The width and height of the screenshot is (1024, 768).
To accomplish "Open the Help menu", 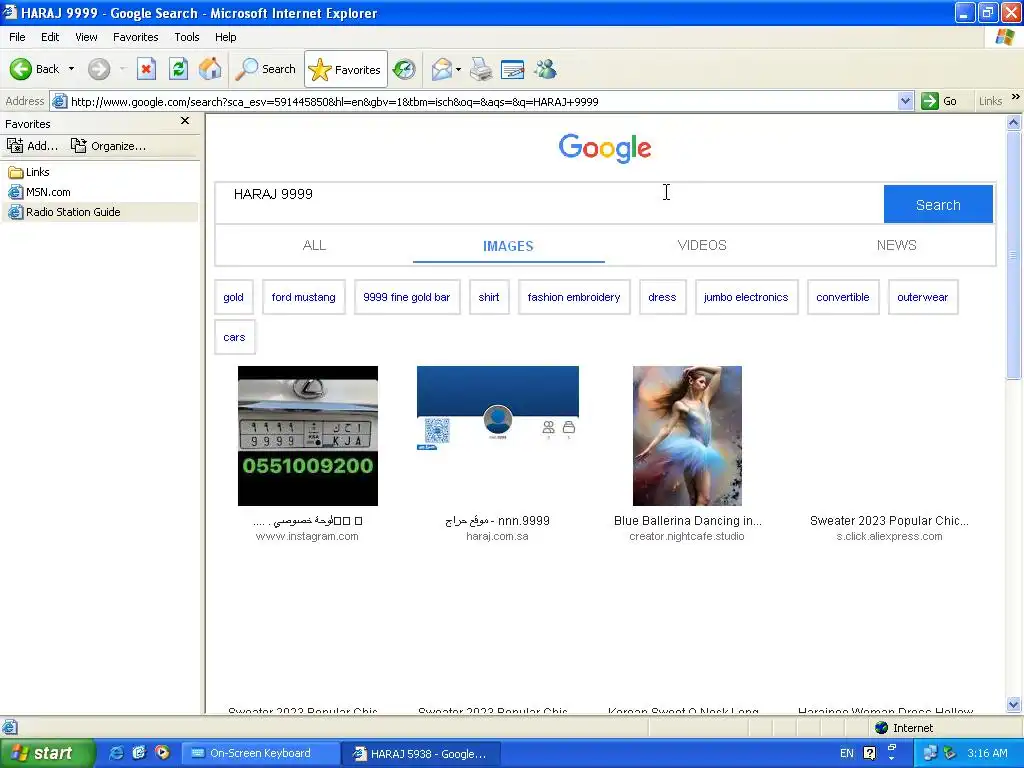I will (225, 37).
